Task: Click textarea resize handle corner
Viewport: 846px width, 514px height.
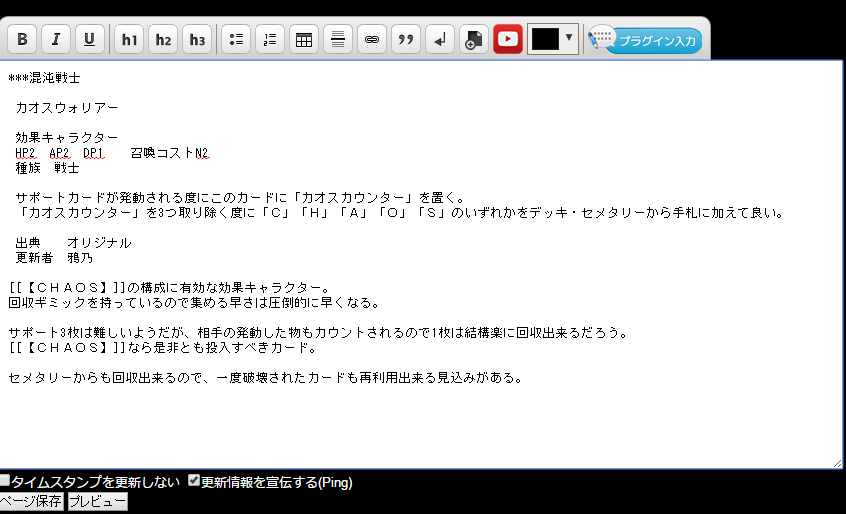Action: [x=837, y=463]
